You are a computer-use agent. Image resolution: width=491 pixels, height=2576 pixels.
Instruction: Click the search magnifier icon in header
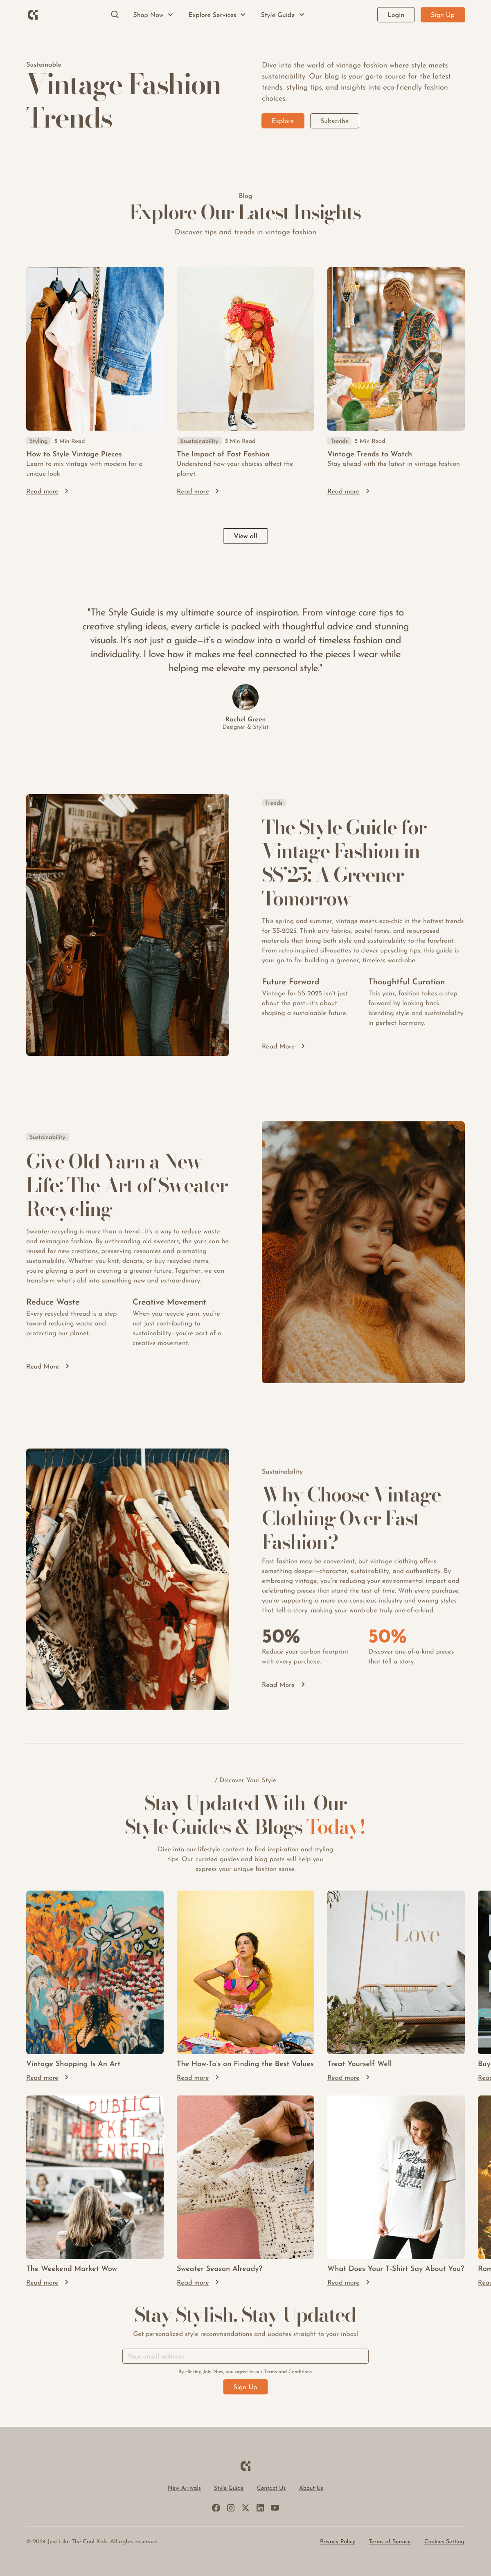(x=115, y=15)
